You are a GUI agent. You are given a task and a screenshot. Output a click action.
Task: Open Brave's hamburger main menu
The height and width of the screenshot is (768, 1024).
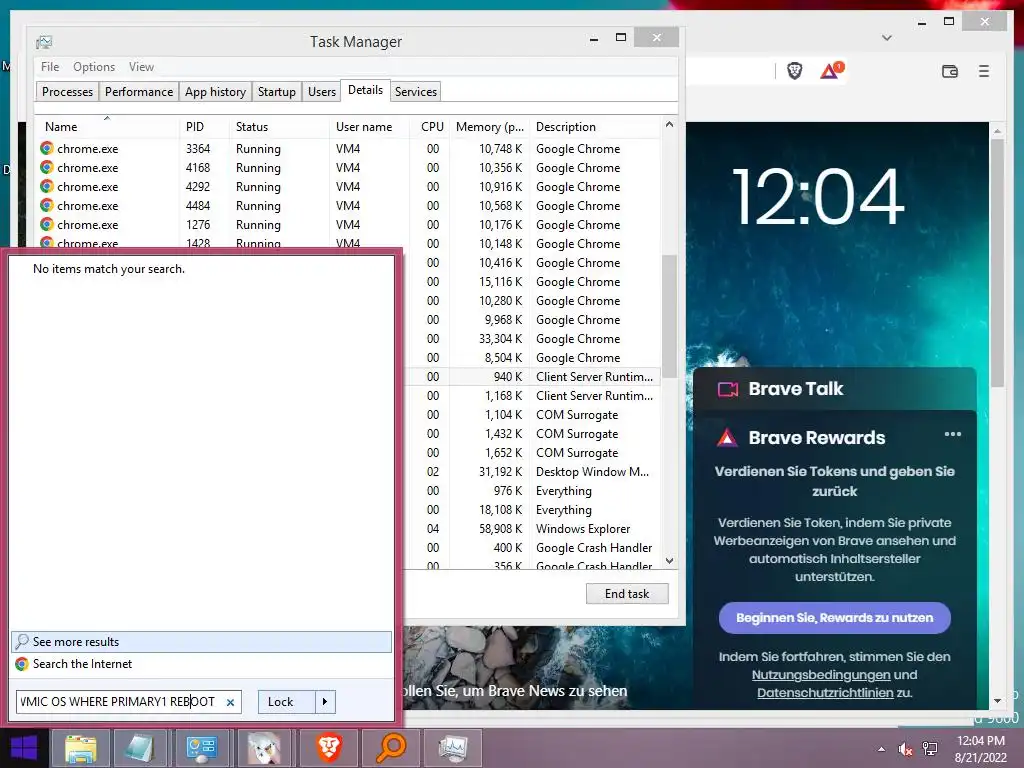tap(984, 71)
